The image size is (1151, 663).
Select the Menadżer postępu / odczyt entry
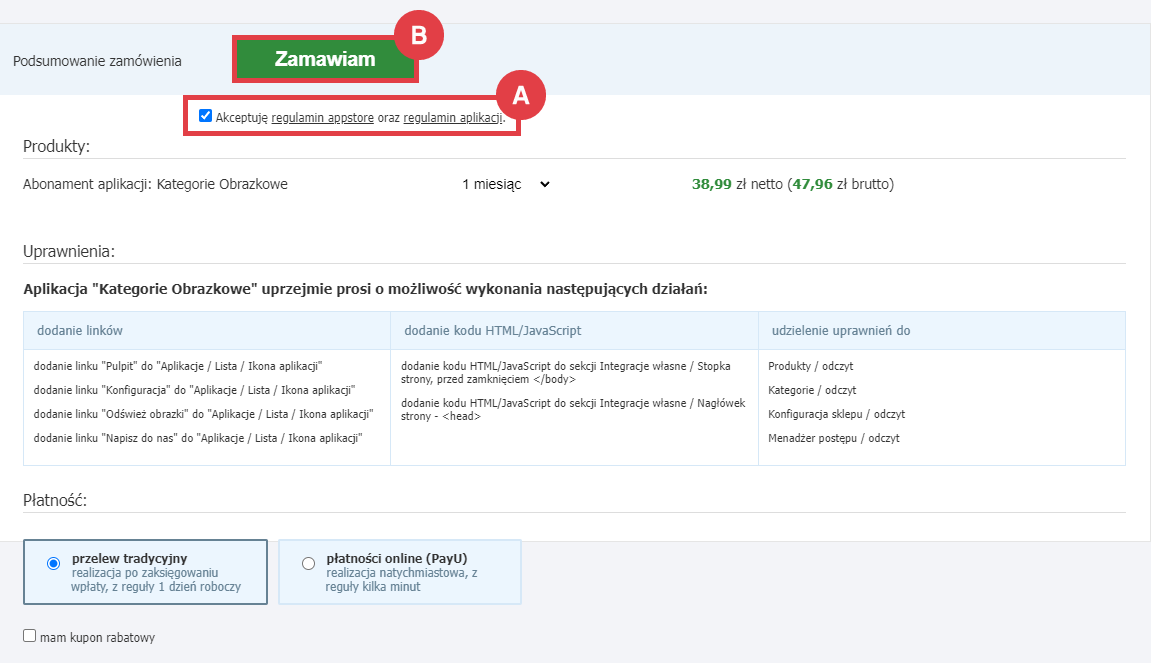pos(833,438)
